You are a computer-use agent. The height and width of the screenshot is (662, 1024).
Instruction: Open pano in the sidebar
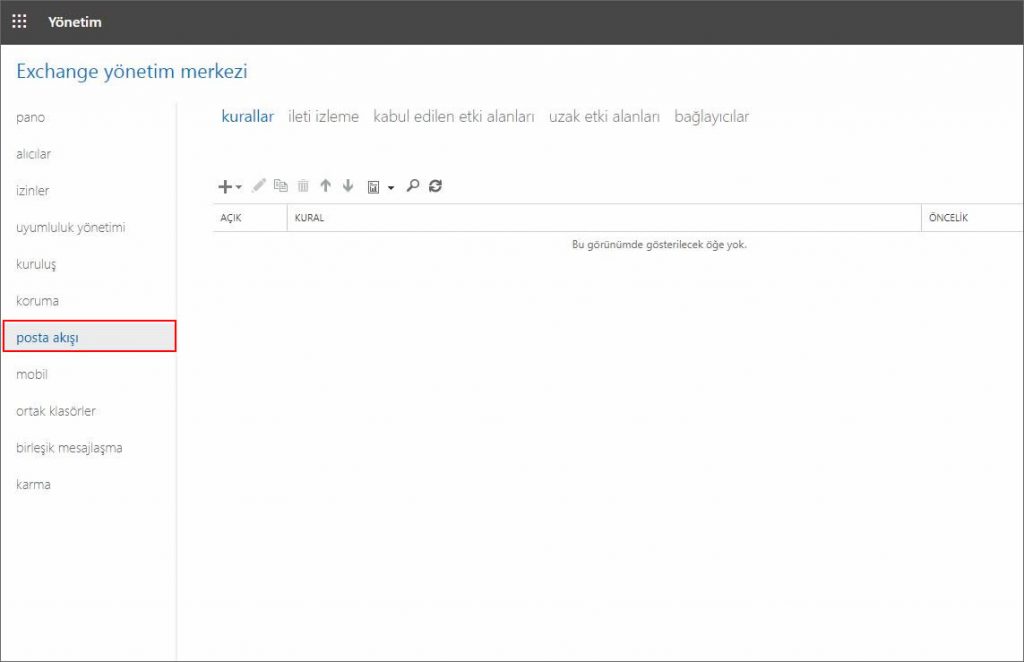31,118
